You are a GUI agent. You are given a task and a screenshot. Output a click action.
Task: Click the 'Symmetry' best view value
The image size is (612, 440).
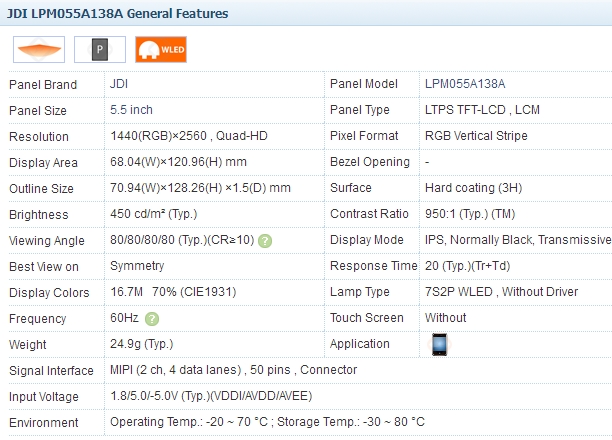(x=137, y=266)
